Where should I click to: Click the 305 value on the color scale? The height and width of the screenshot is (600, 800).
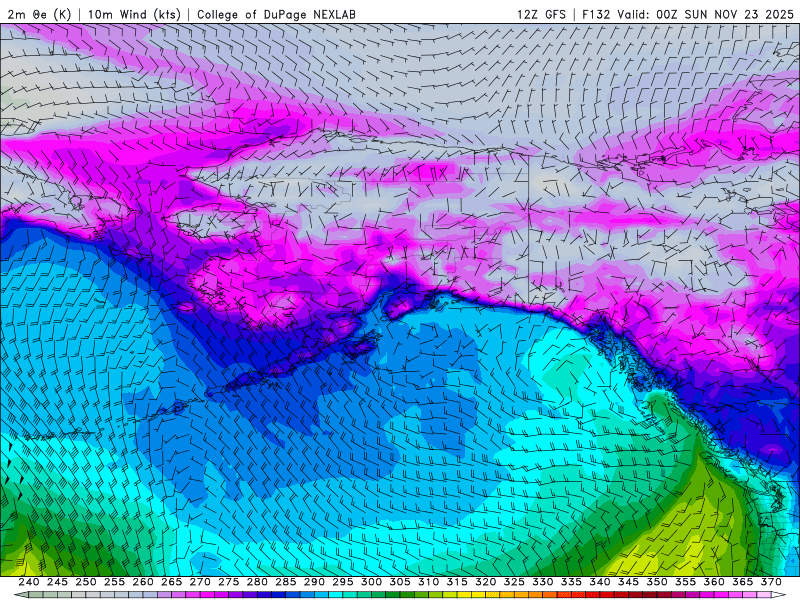[x=400, y=582]
